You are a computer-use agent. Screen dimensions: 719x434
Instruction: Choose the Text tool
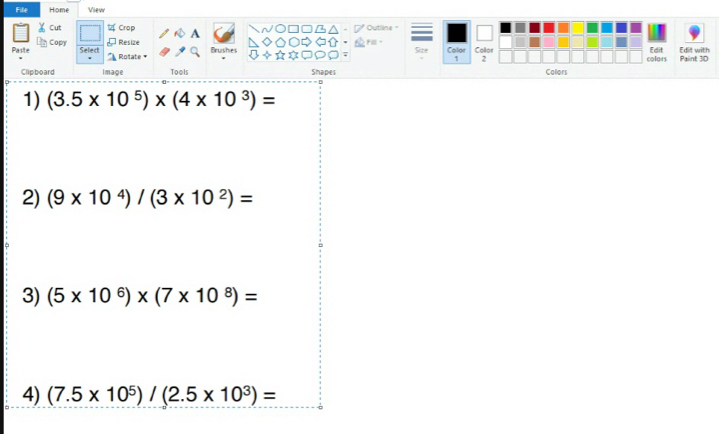[195, 33]
